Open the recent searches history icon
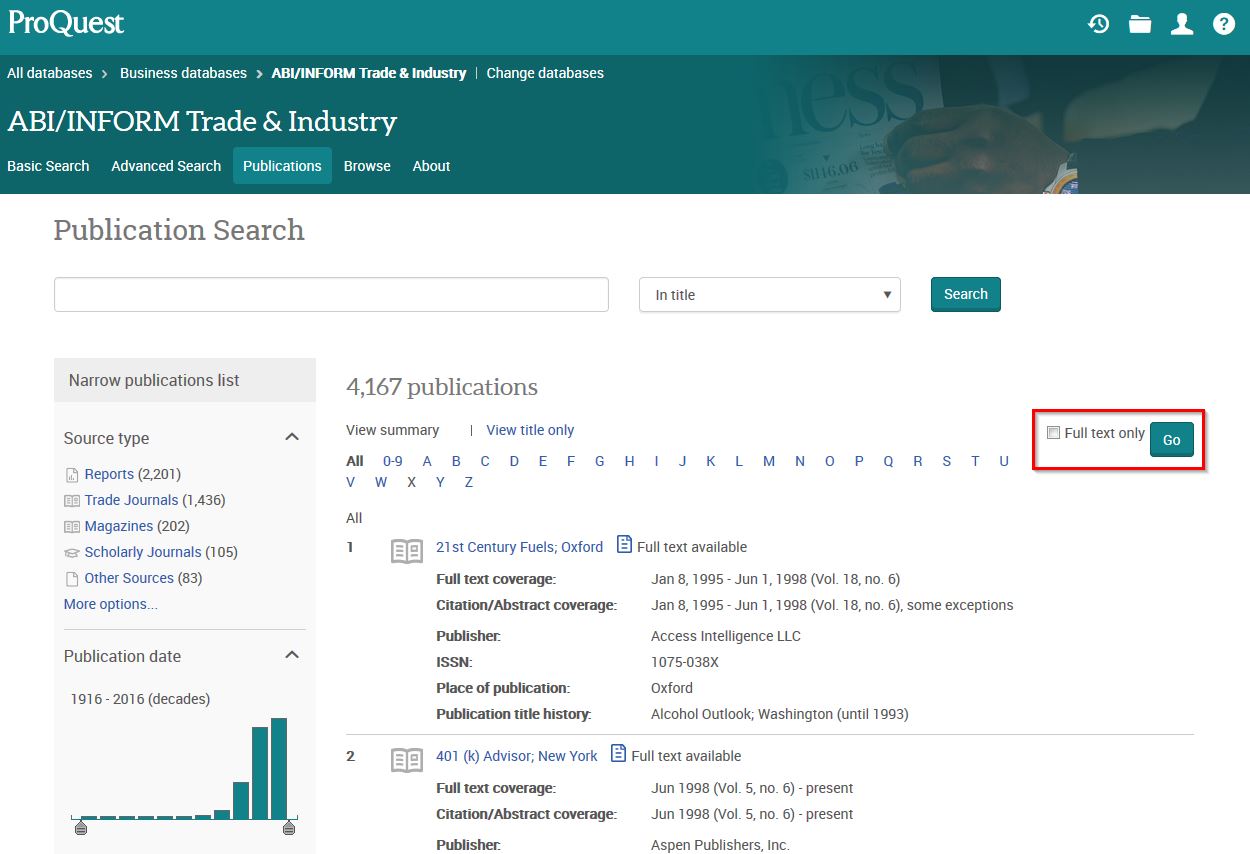 click(x=1098, y=24)
